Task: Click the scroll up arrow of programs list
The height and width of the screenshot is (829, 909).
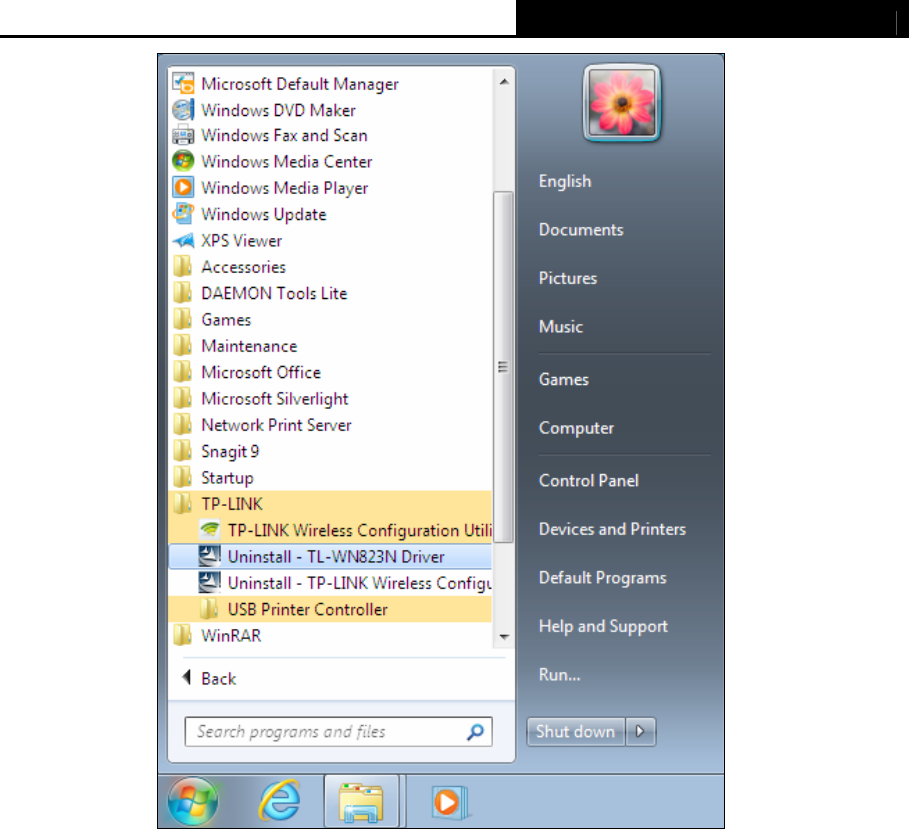Action: 504,82
